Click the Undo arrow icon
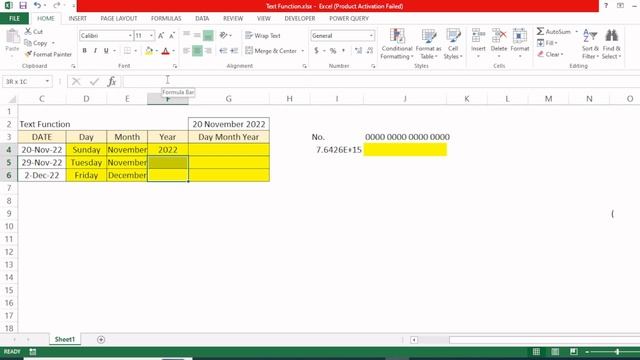This screenshot has height=360, width=640. pyautogui.click(x=37, y=5)
